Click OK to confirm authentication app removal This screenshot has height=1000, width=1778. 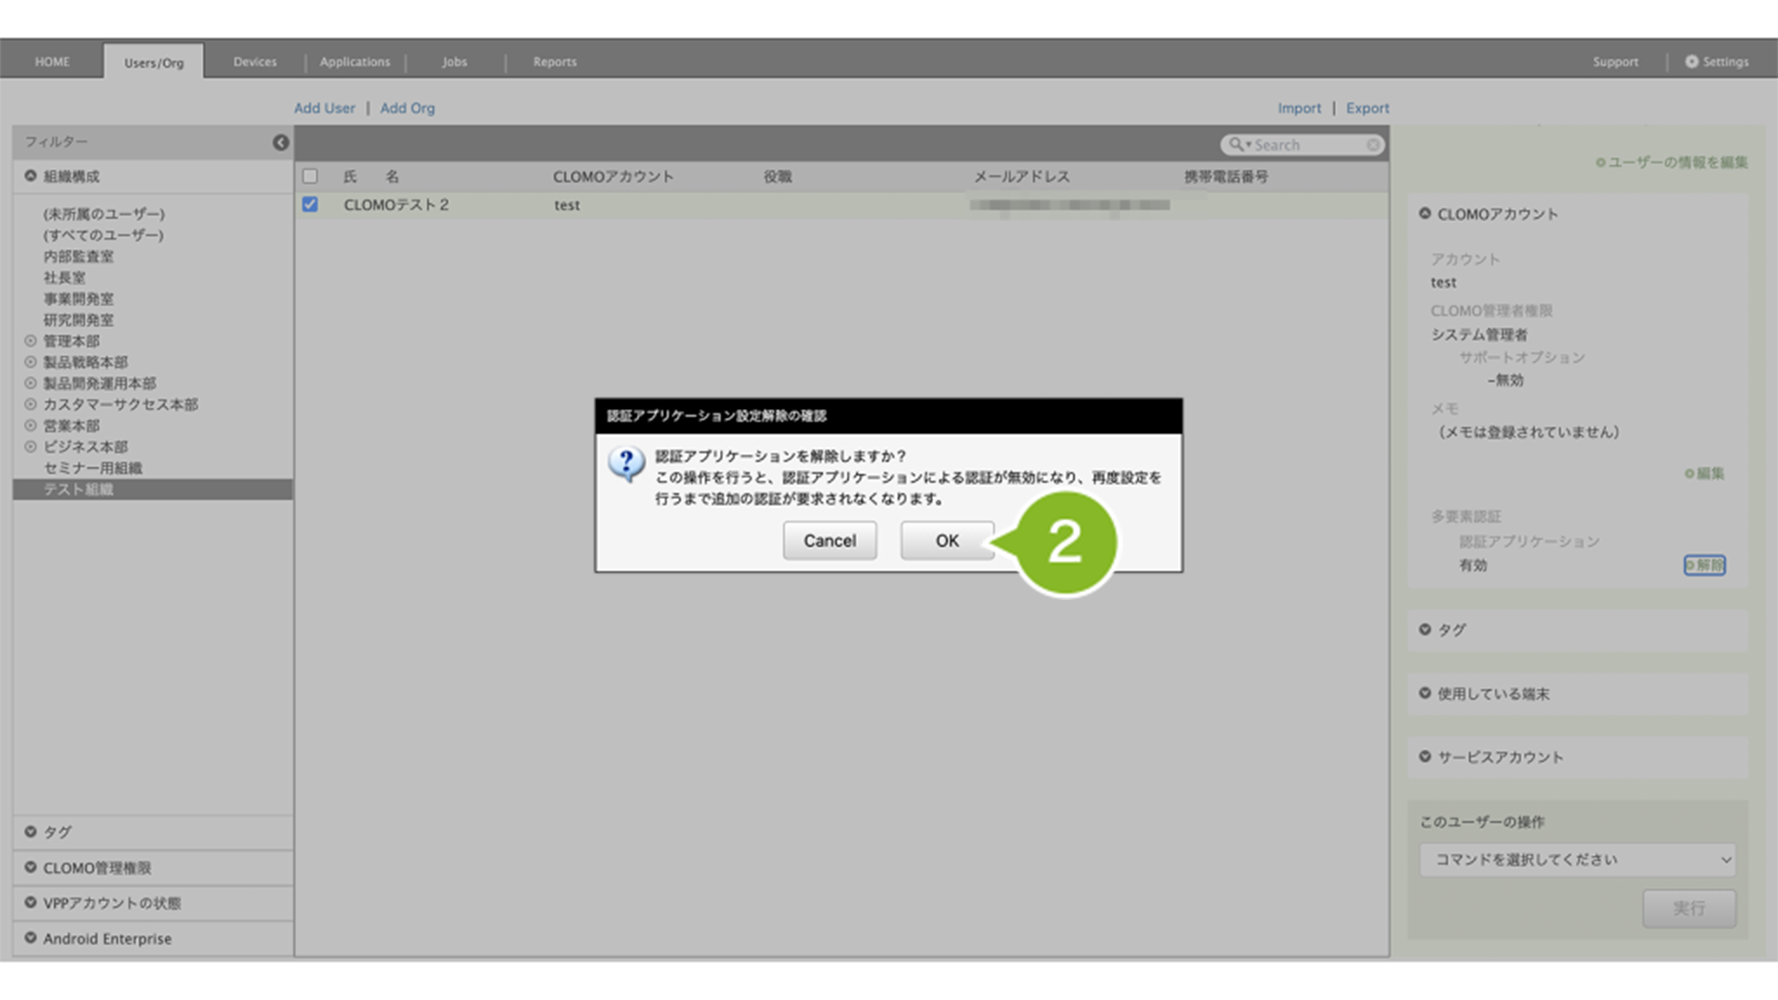coord(946,540)
